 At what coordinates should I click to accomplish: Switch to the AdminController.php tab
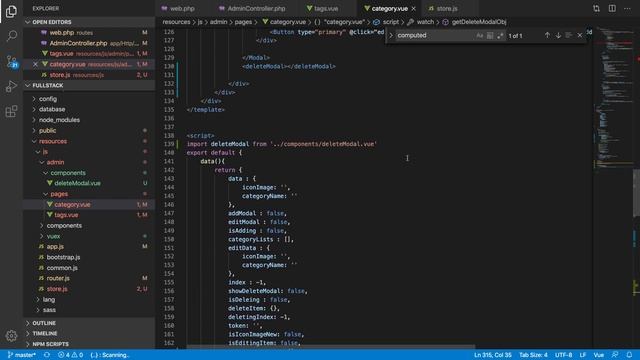[x=256, y=8]
